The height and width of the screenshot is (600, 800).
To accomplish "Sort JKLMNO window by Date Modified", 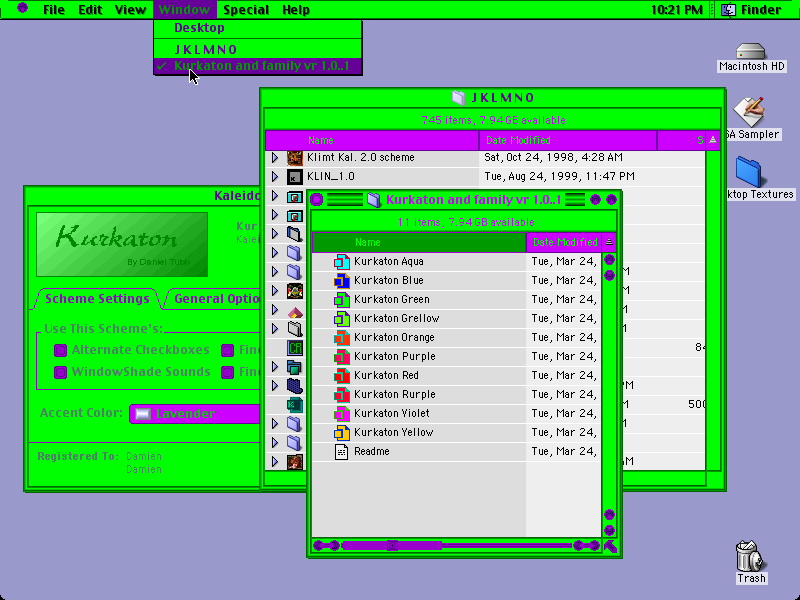I will [x=568, y=140].
